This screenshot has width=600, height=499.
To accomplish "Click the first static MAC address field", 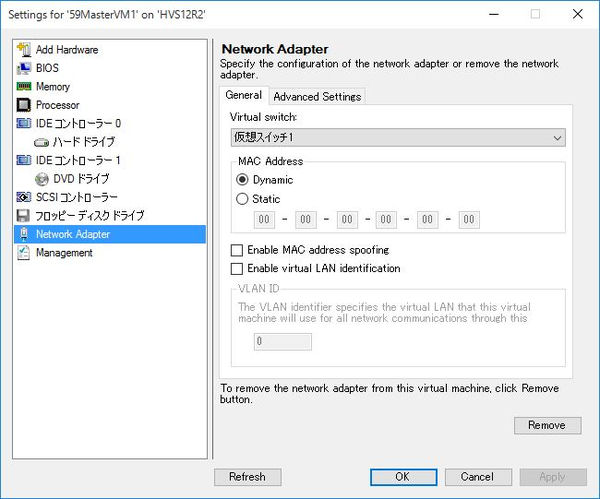I will click(265, 220).
